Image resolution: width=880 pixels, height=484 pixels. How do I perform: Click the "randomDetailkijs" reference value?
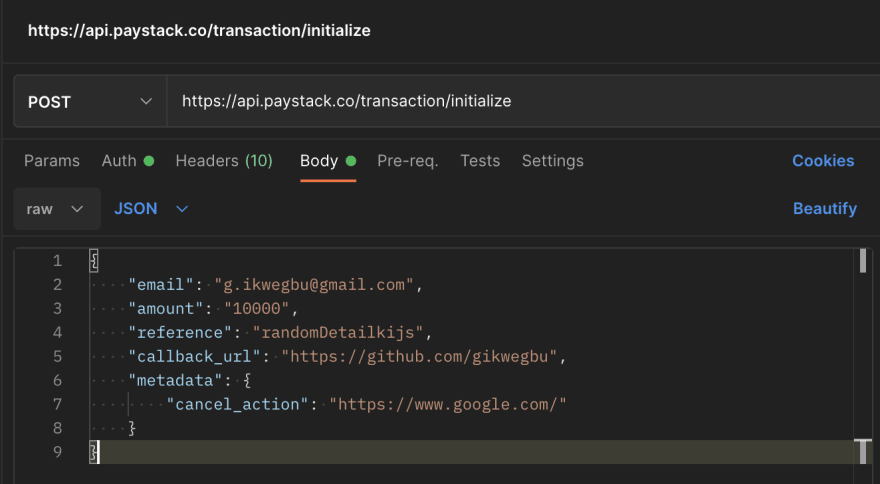click(338, 332)
